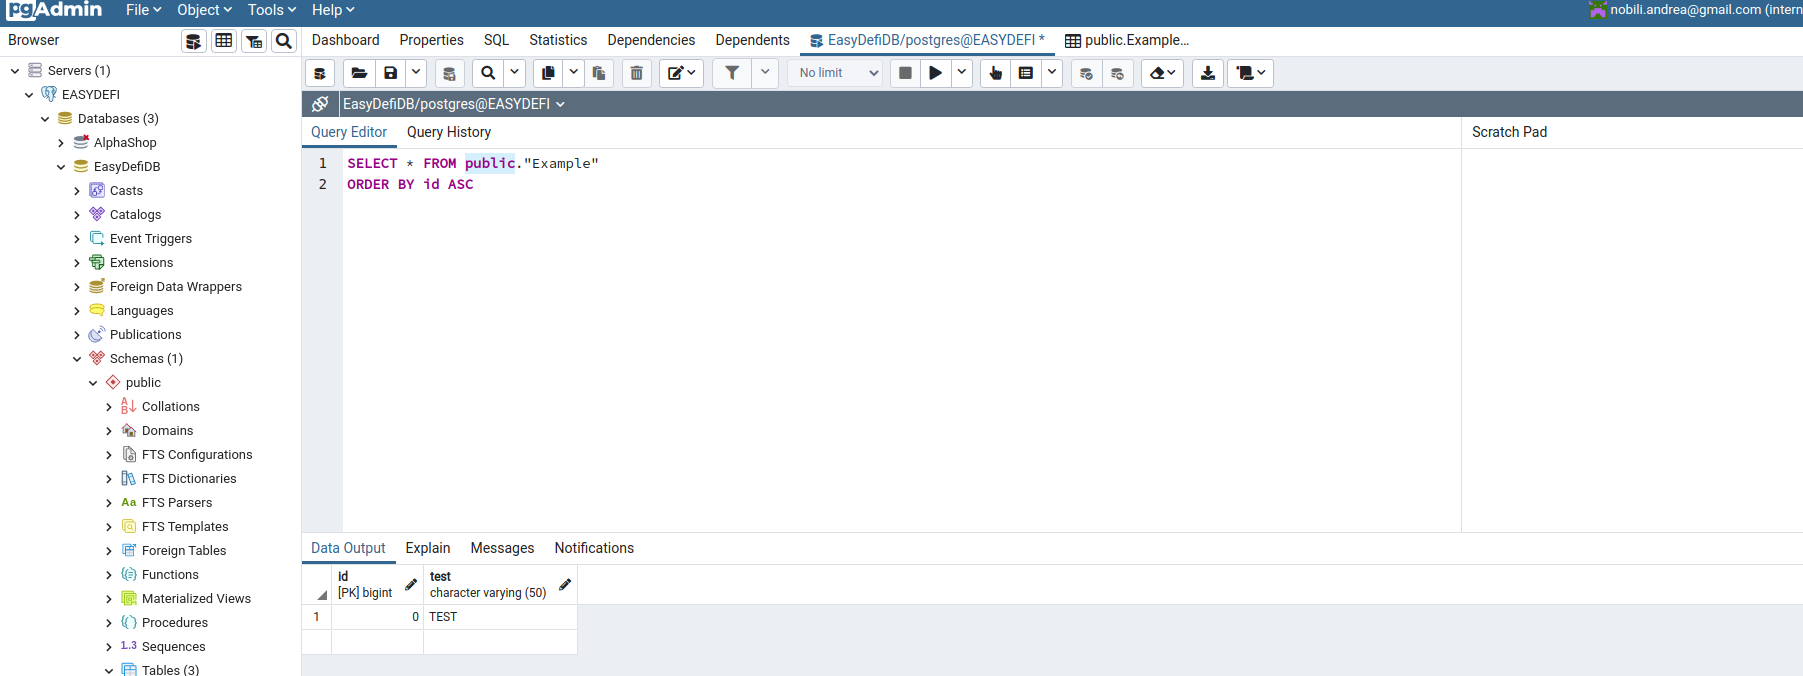Switch to the Statistics tab
The width and height of the screenshot is (1803, 676).
(x=558, y=40)
